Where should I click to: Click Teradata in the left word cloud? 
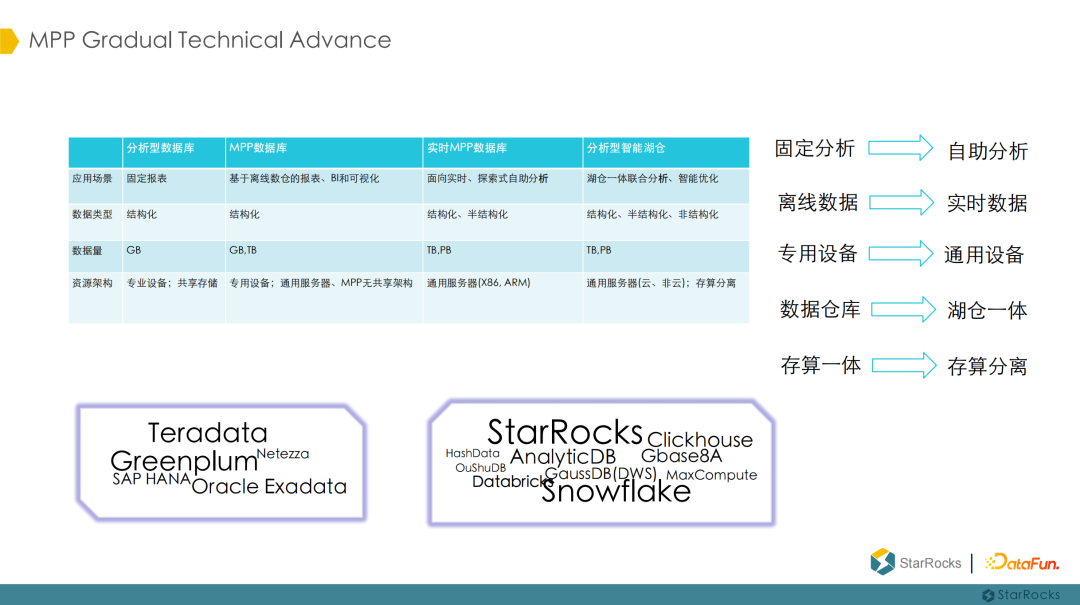207,433
